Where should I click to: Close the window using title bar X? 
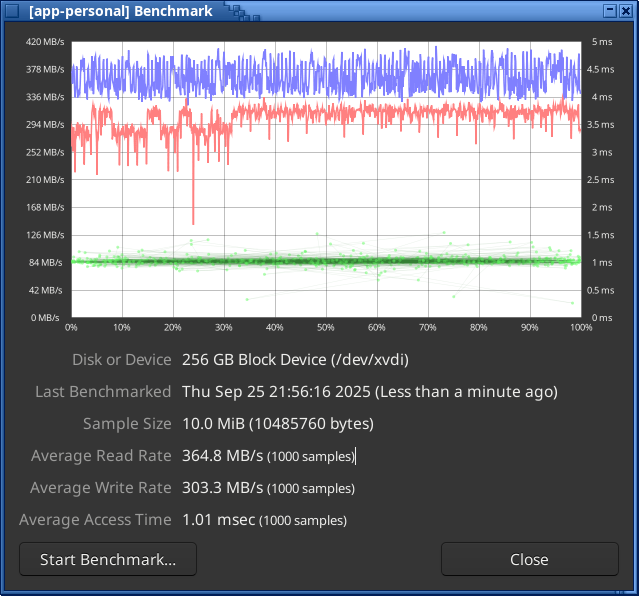click(x=627, y=9)
